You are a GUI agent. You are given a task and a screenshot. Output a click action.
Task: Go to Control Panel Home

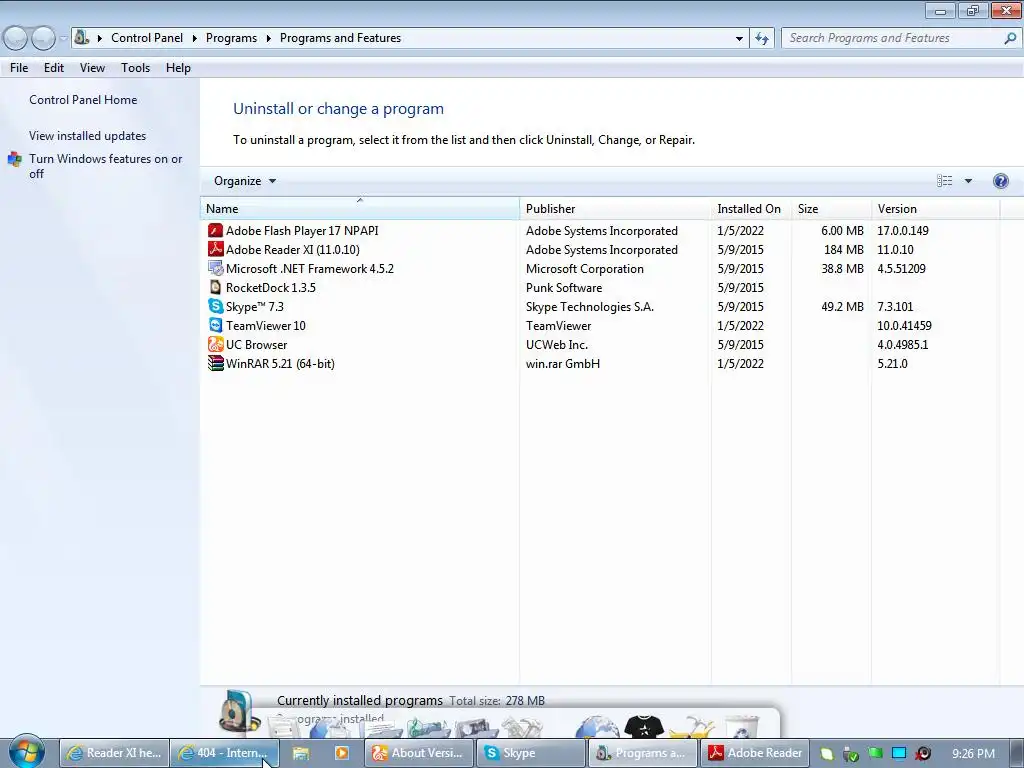[83, 100]
